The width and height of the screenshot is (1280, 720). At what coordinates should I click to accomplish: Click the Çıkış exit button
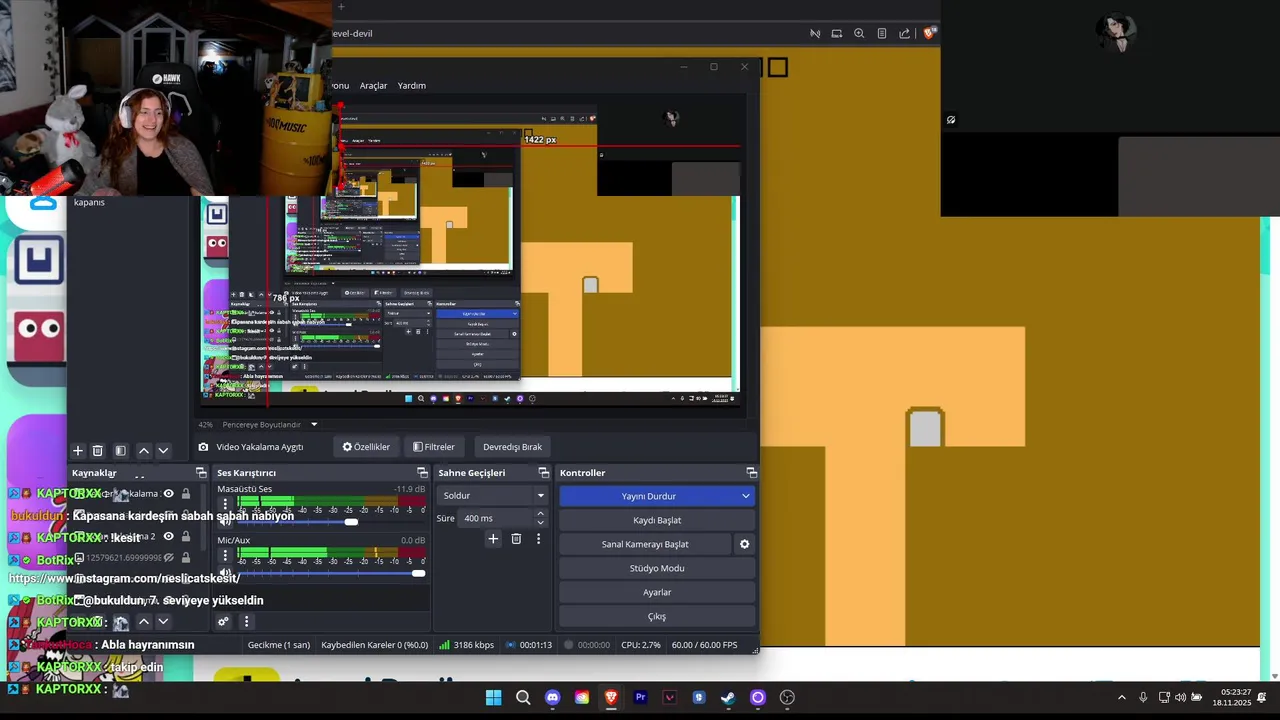click(657, 616)
